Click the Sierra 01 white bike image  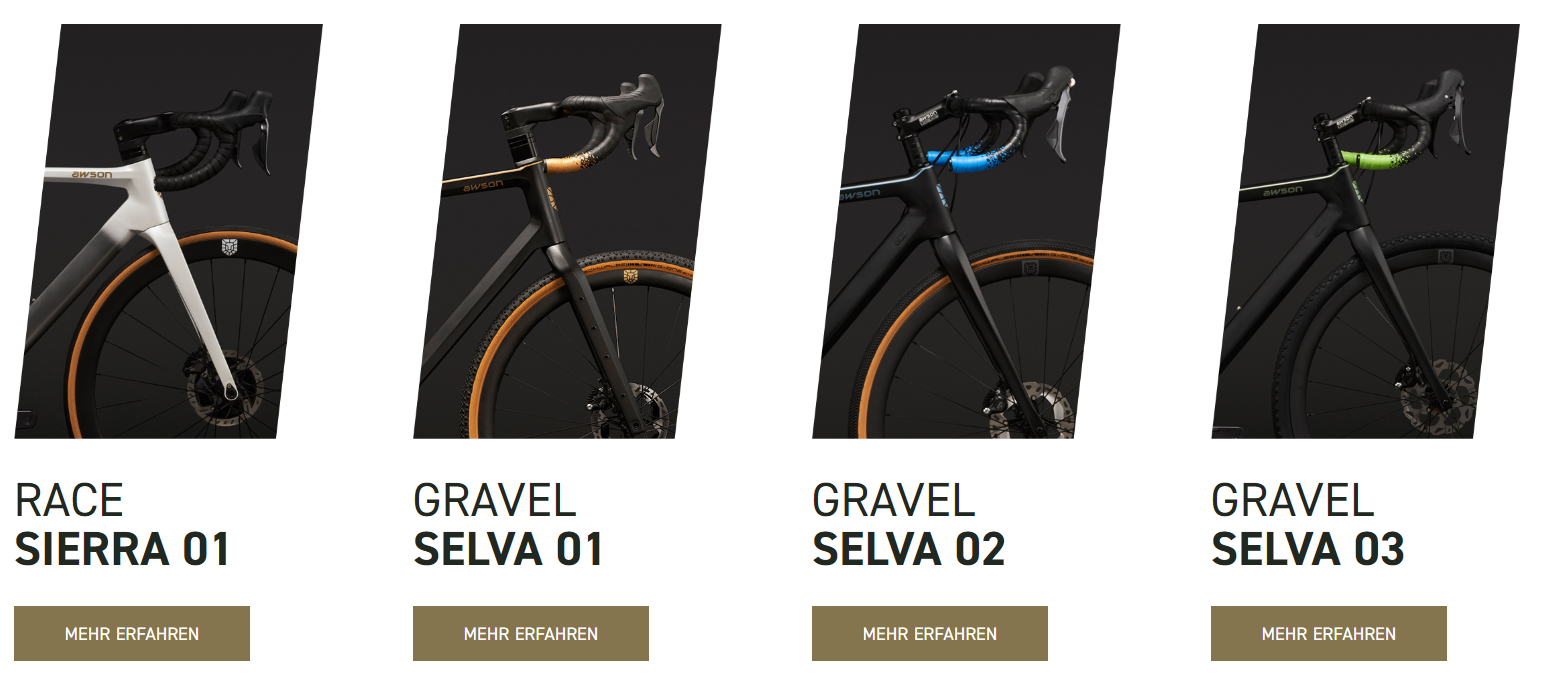point(168,231)
